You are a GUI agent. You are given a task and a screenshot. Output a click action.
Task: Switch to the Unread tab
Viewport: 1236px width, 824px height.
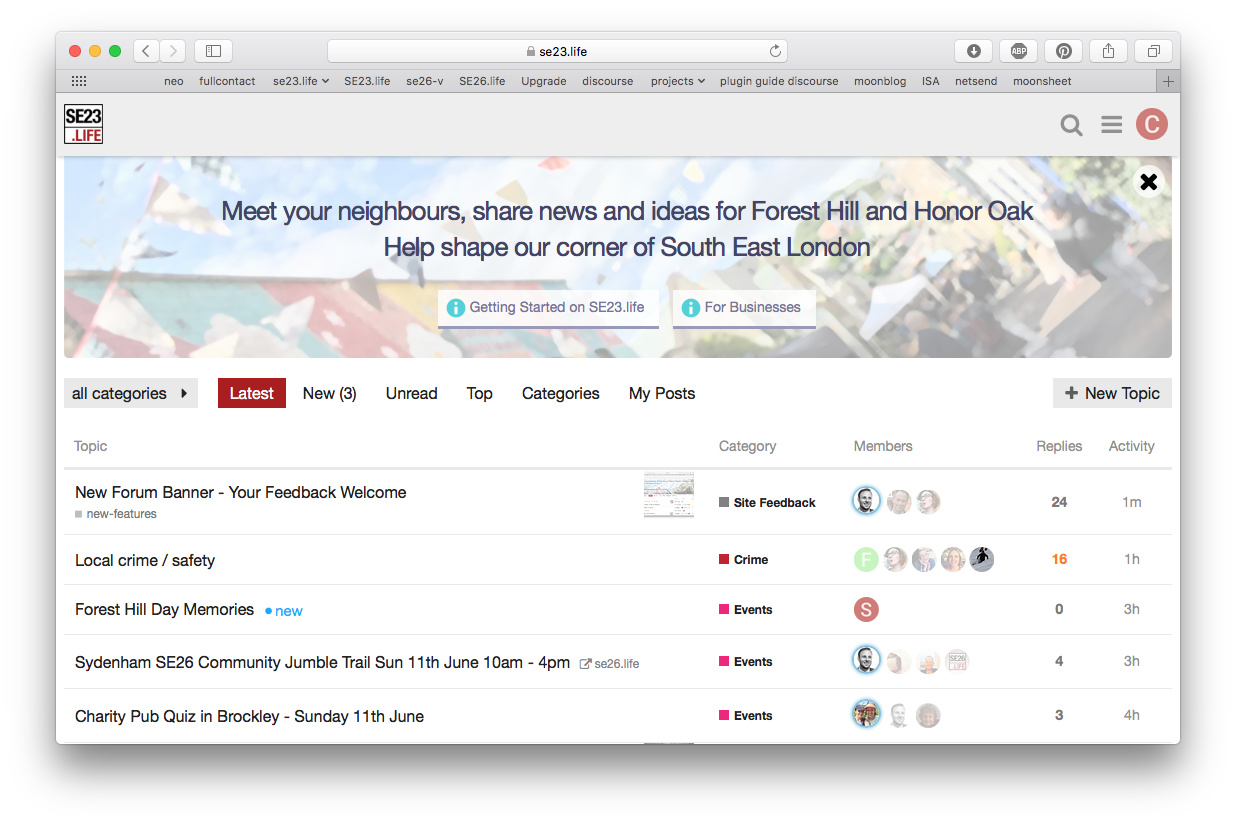pos(412,393)
